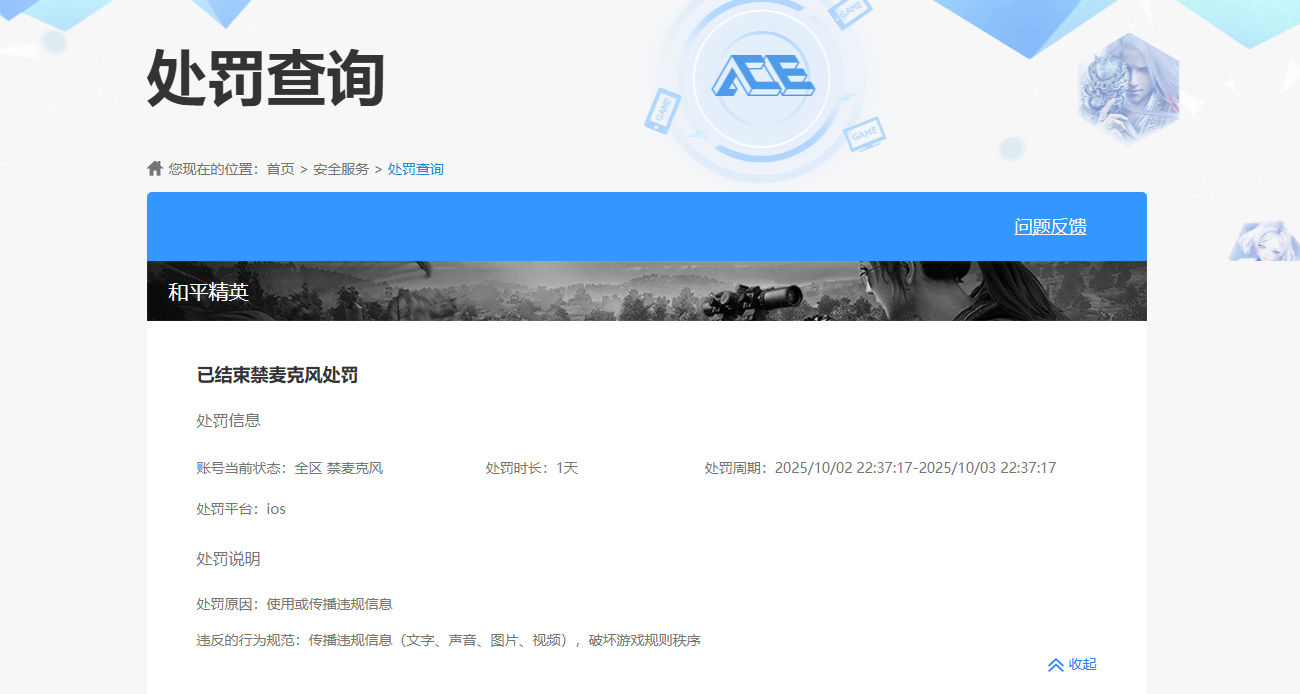
Task: Click the hexagonal character portrait
Action: 1128,88
